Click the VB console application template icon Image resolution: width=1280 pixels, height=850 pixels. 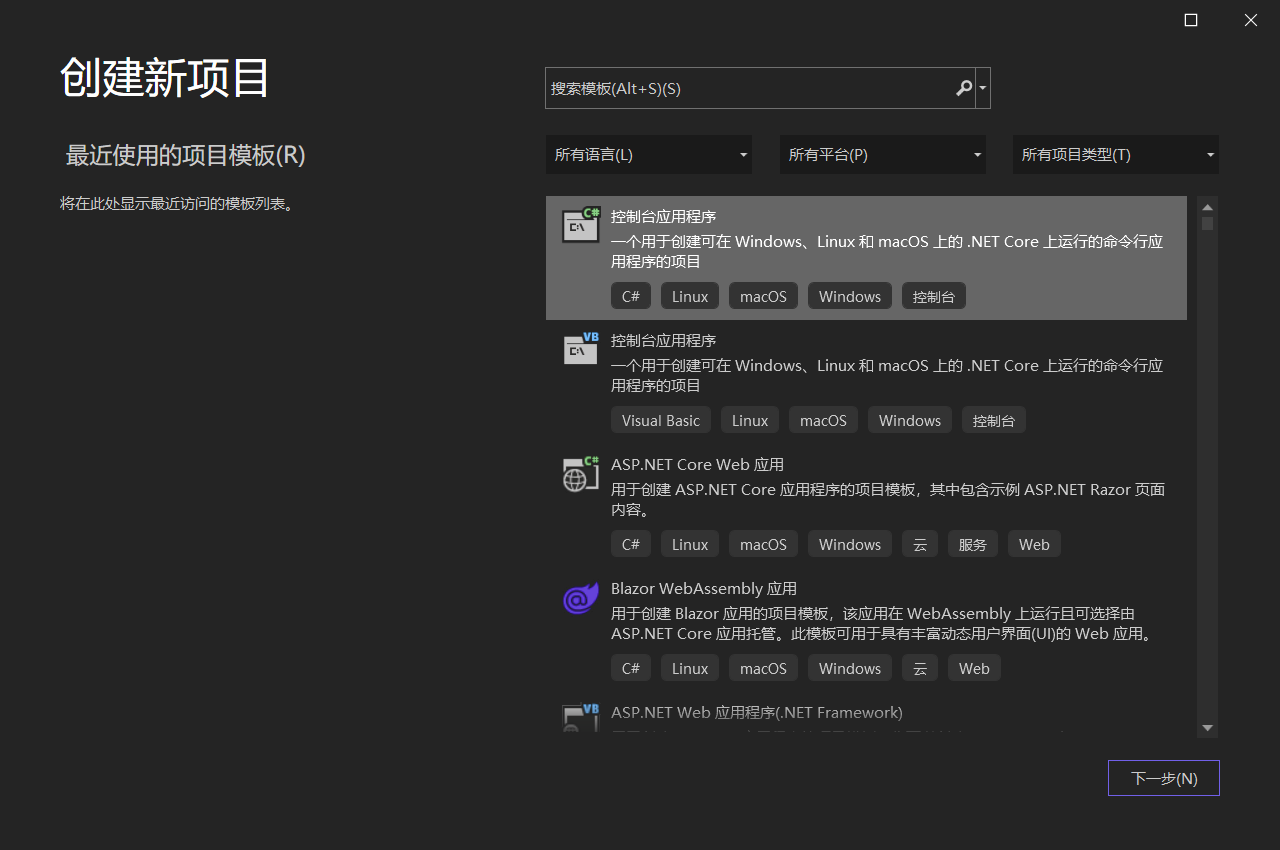580,349
